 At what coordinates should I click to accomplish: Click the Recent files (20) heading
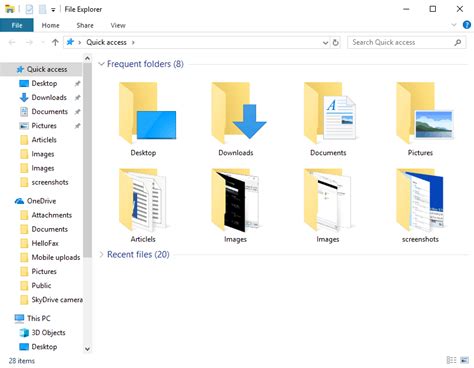click(138, 255)
